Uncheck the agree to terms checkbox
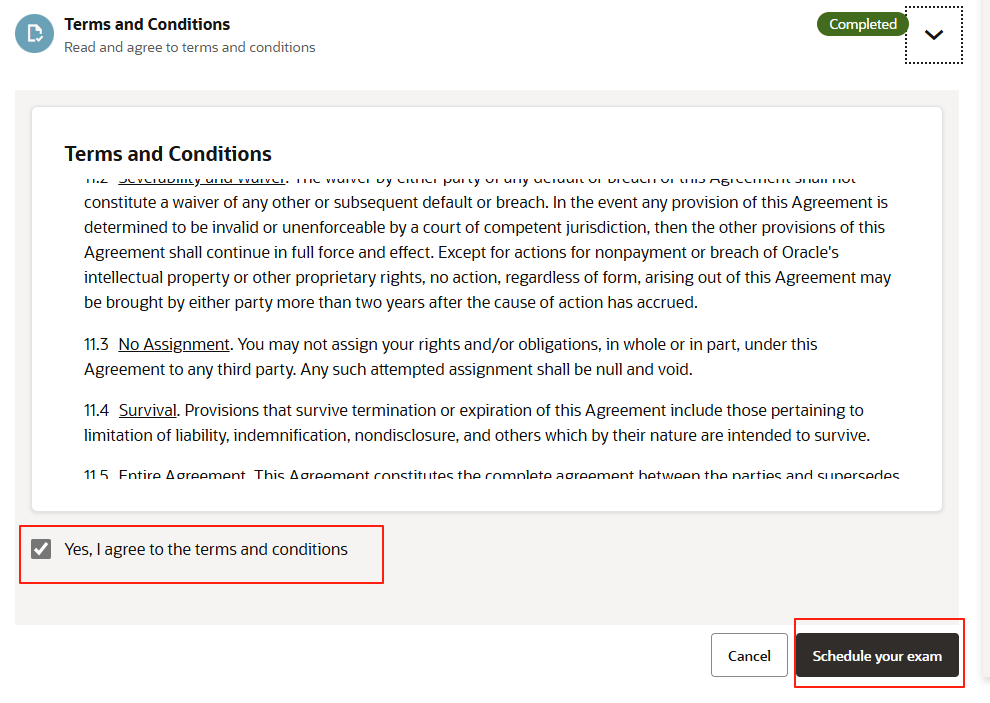The width and height of the screenshot is (990, 703). pyautogui.click(x=41, y=549)
